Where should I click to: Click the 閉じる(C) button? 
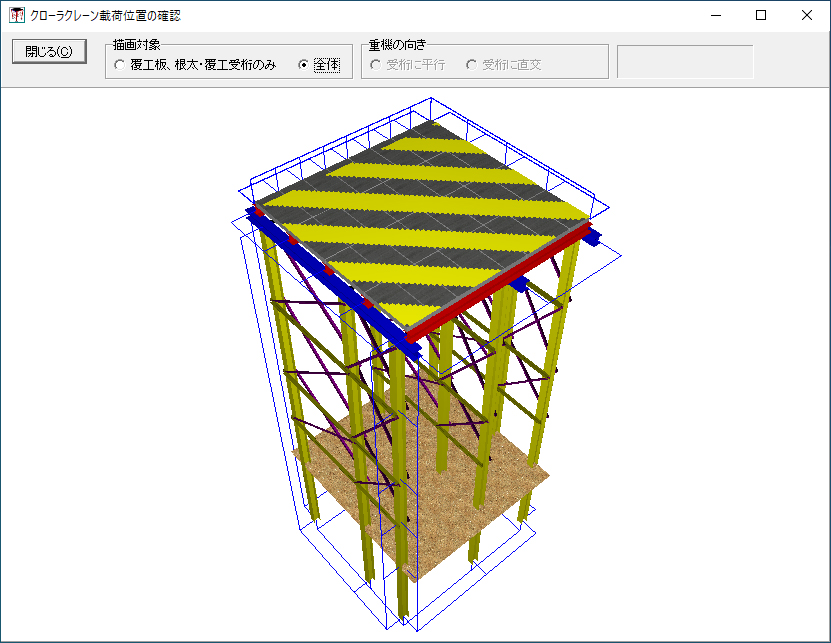[x=49, y=51]
